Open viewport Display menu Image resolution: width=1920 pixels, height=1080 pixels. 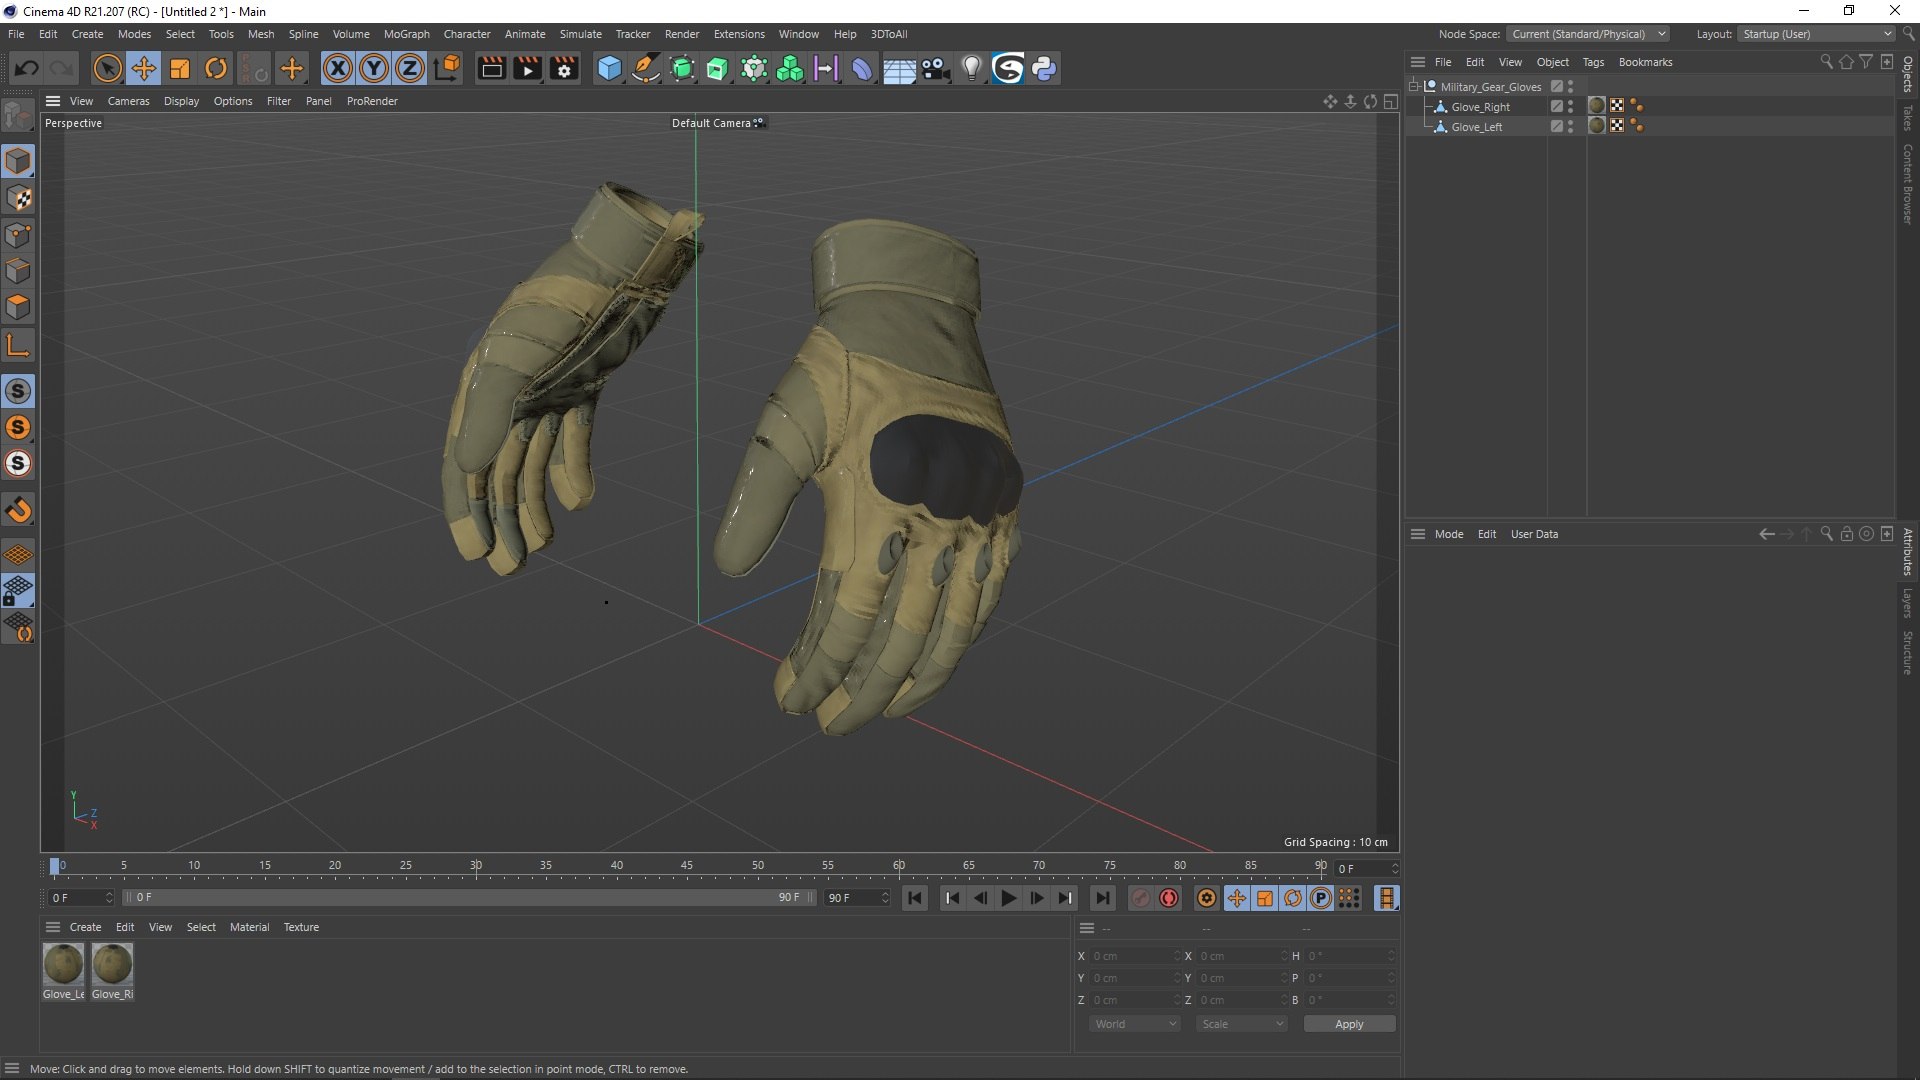181,101
